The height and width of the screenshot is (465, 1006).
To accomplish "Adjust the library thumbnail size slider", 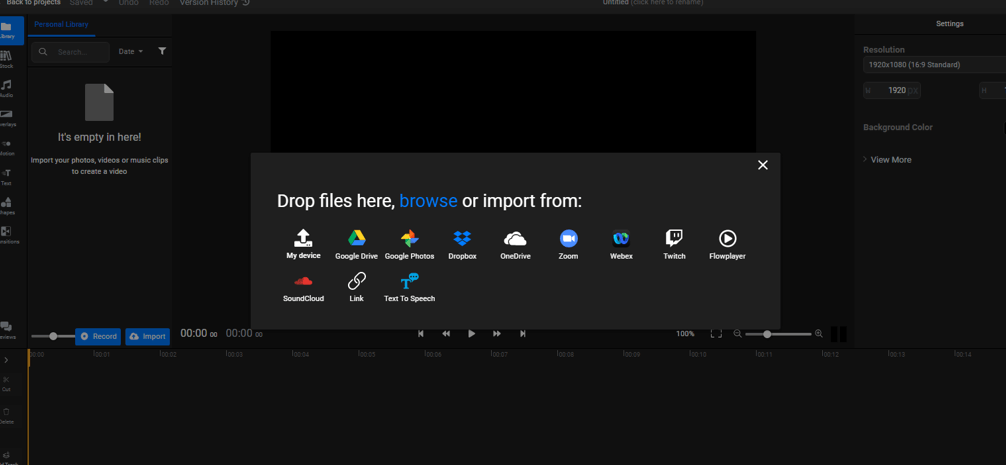I will (x=53, y=336).
